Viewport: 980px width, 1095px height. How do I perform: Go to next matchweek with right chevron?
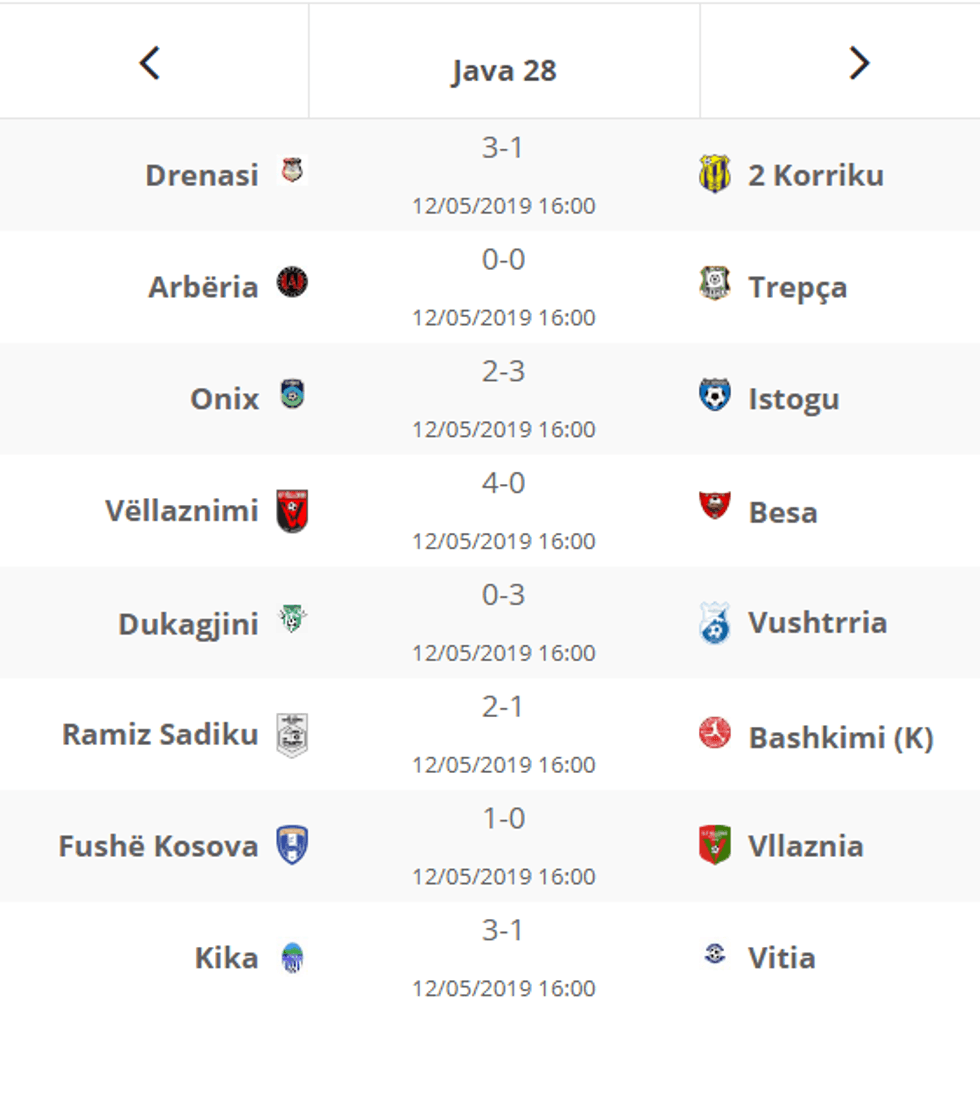click(x=858, y=64)
